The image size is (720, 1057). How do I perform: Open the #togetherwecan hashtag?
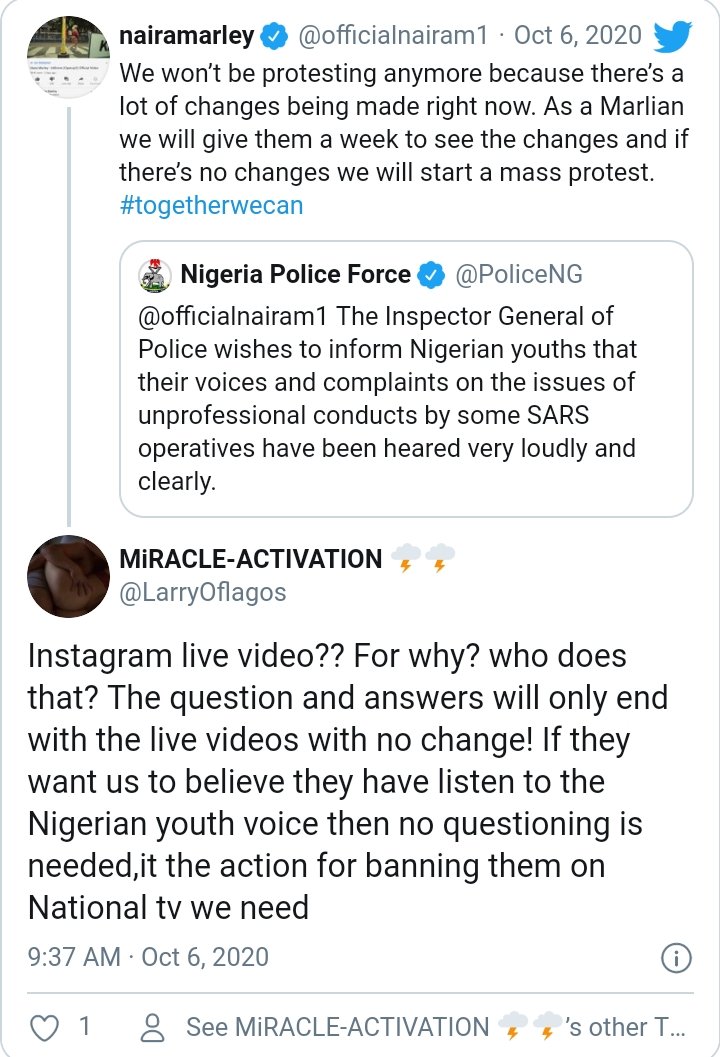click(x=210, y=206)
